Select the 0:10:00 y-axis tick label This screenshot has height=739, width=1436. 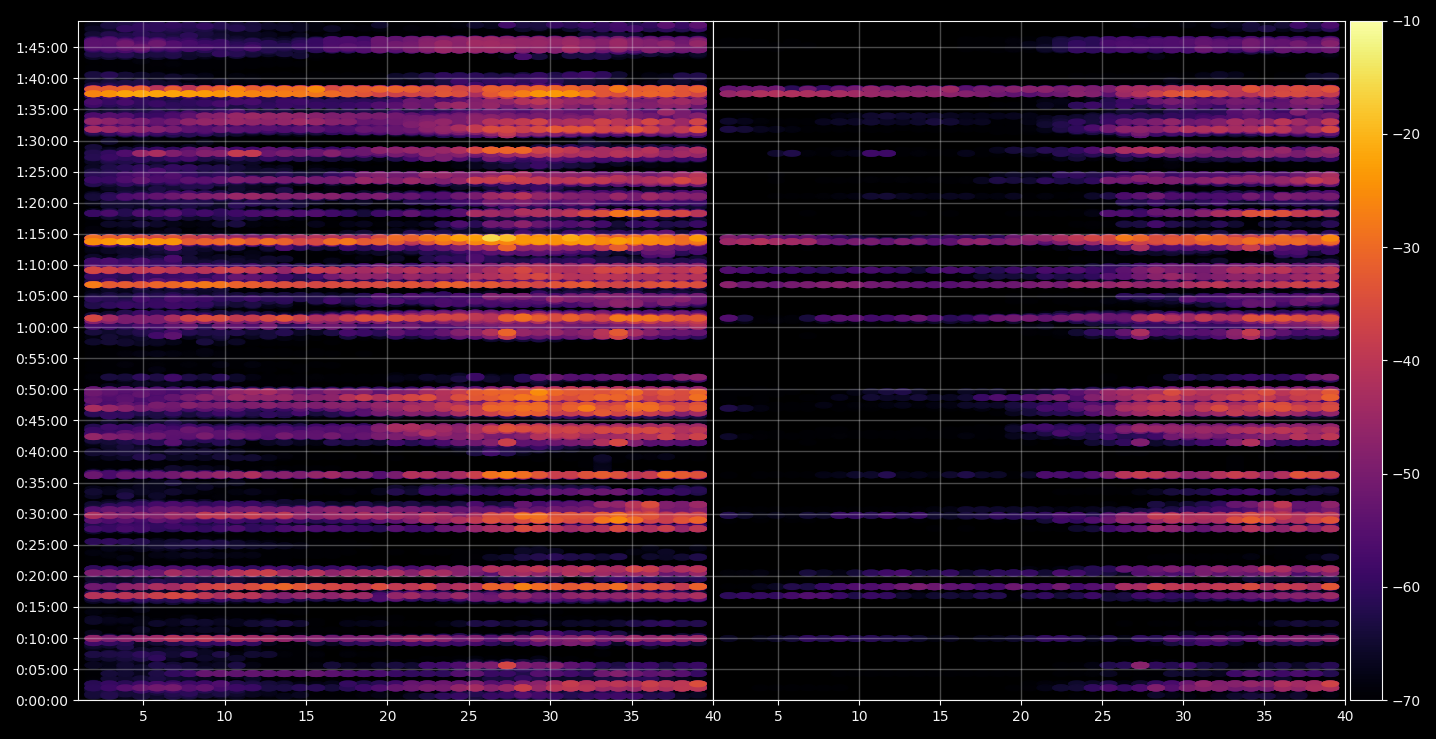pyautogui.click(x=42, y=639)
